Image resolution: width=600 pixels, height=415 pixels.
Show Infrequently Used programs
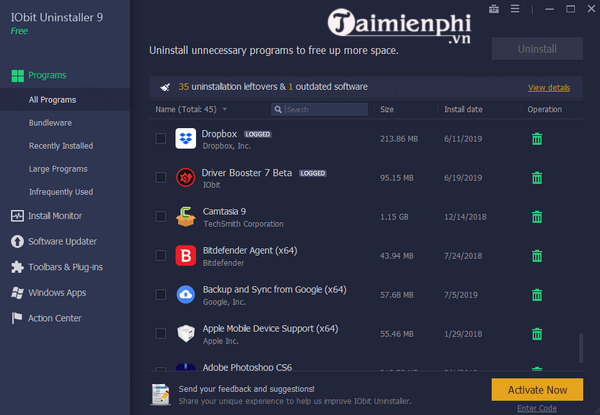tap(61, 192)
